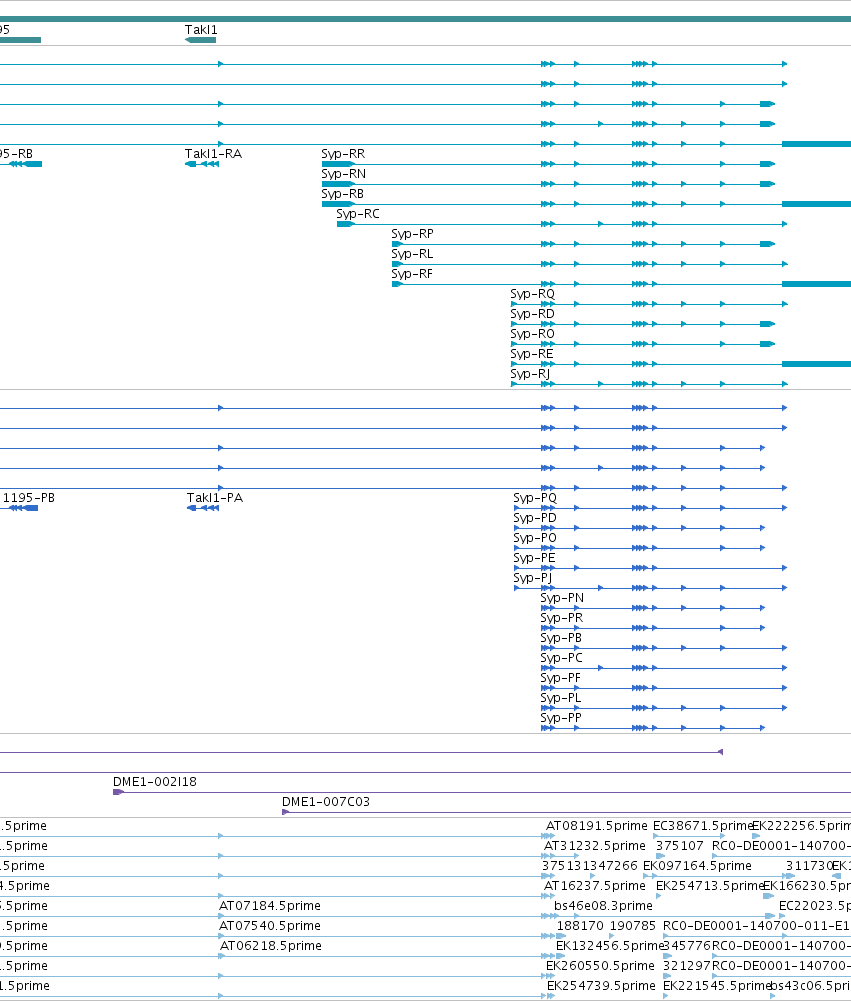The image size is (851, 1001).
Task: Click the Takl1-PA protein label
Action: pyautogui.click(x=215, y=498)
